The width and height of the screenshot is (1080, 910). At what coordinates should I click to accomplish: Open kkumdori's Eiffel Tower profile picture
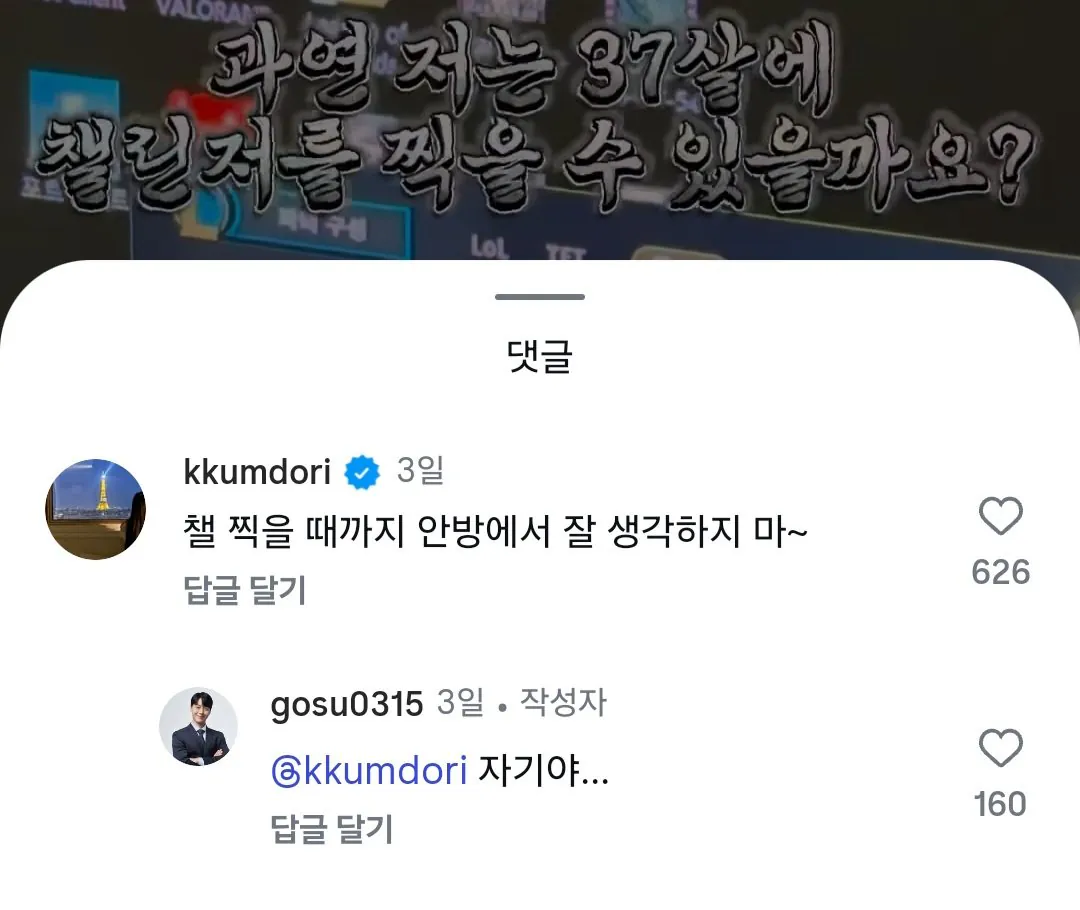(95, 509)
